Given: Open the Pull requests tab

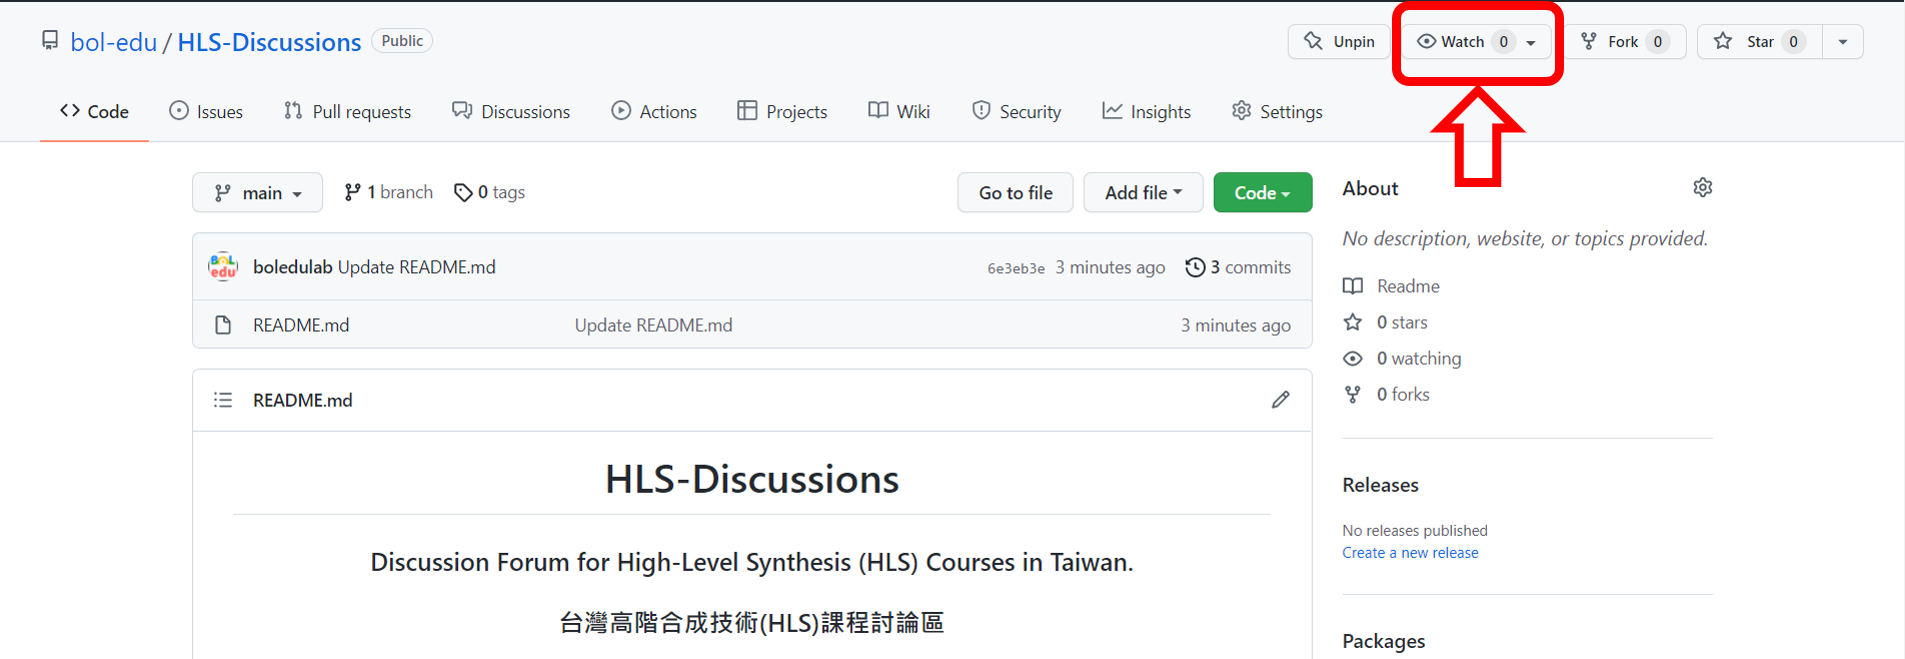Looking at the screenshot, I should (347, 111).
